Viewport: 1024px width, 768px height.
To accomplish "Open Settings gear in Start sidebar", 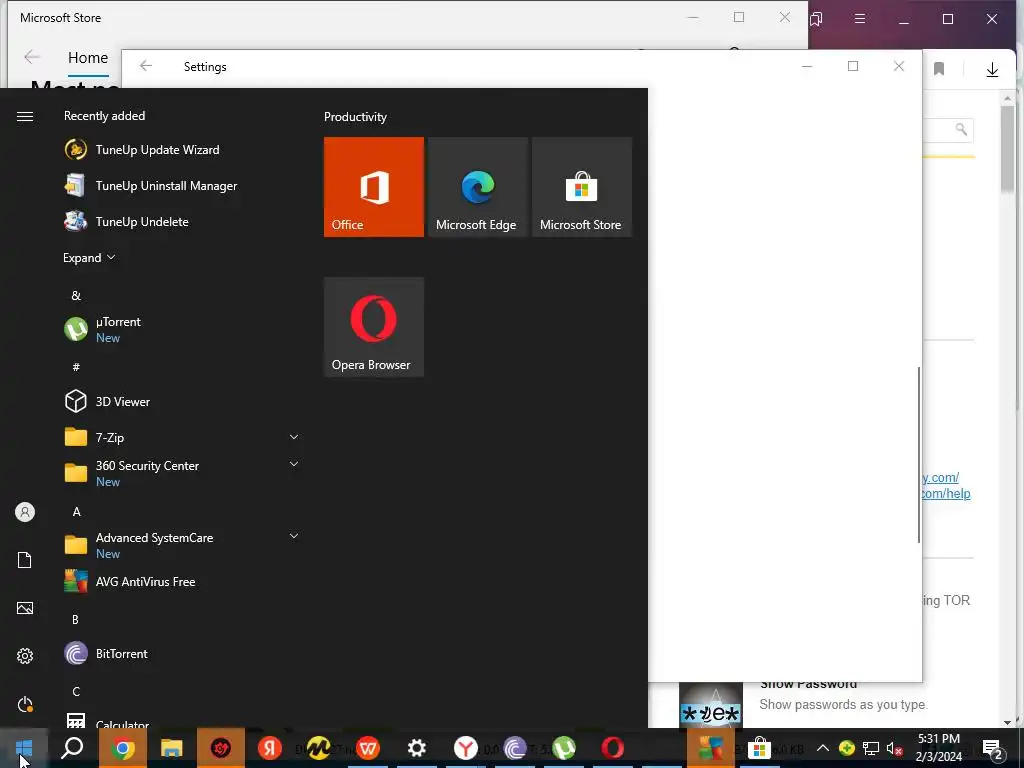I will coord(25,656).
